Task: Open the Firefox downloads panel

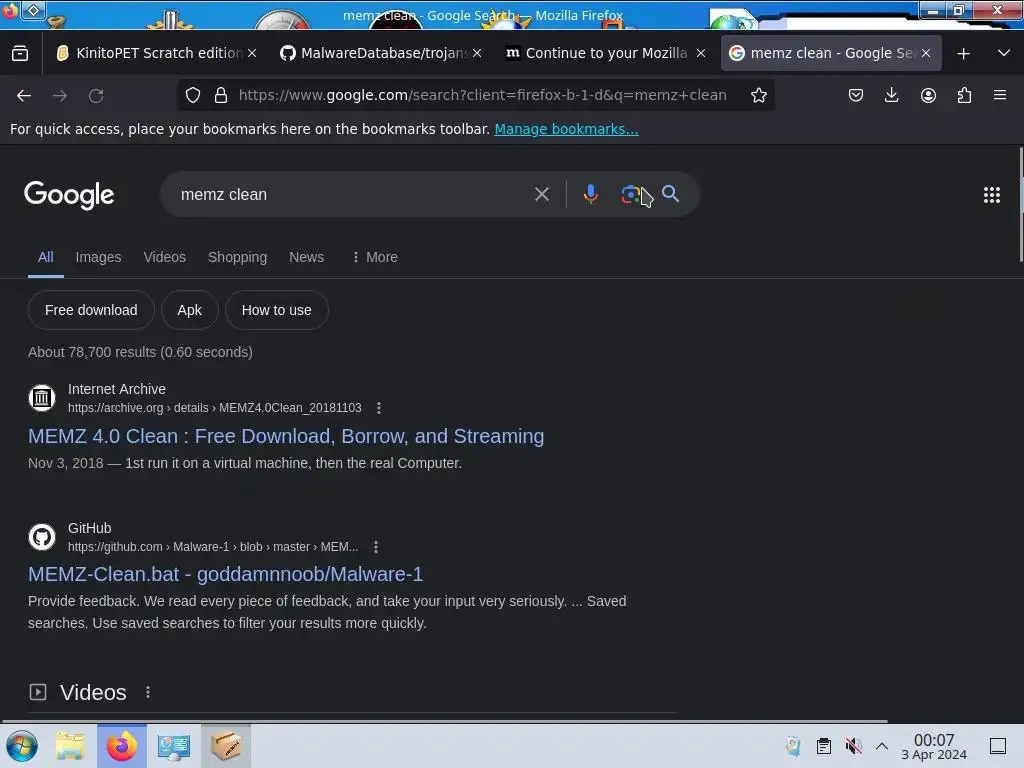Action: pyautogui.click(x=891, y=95)
